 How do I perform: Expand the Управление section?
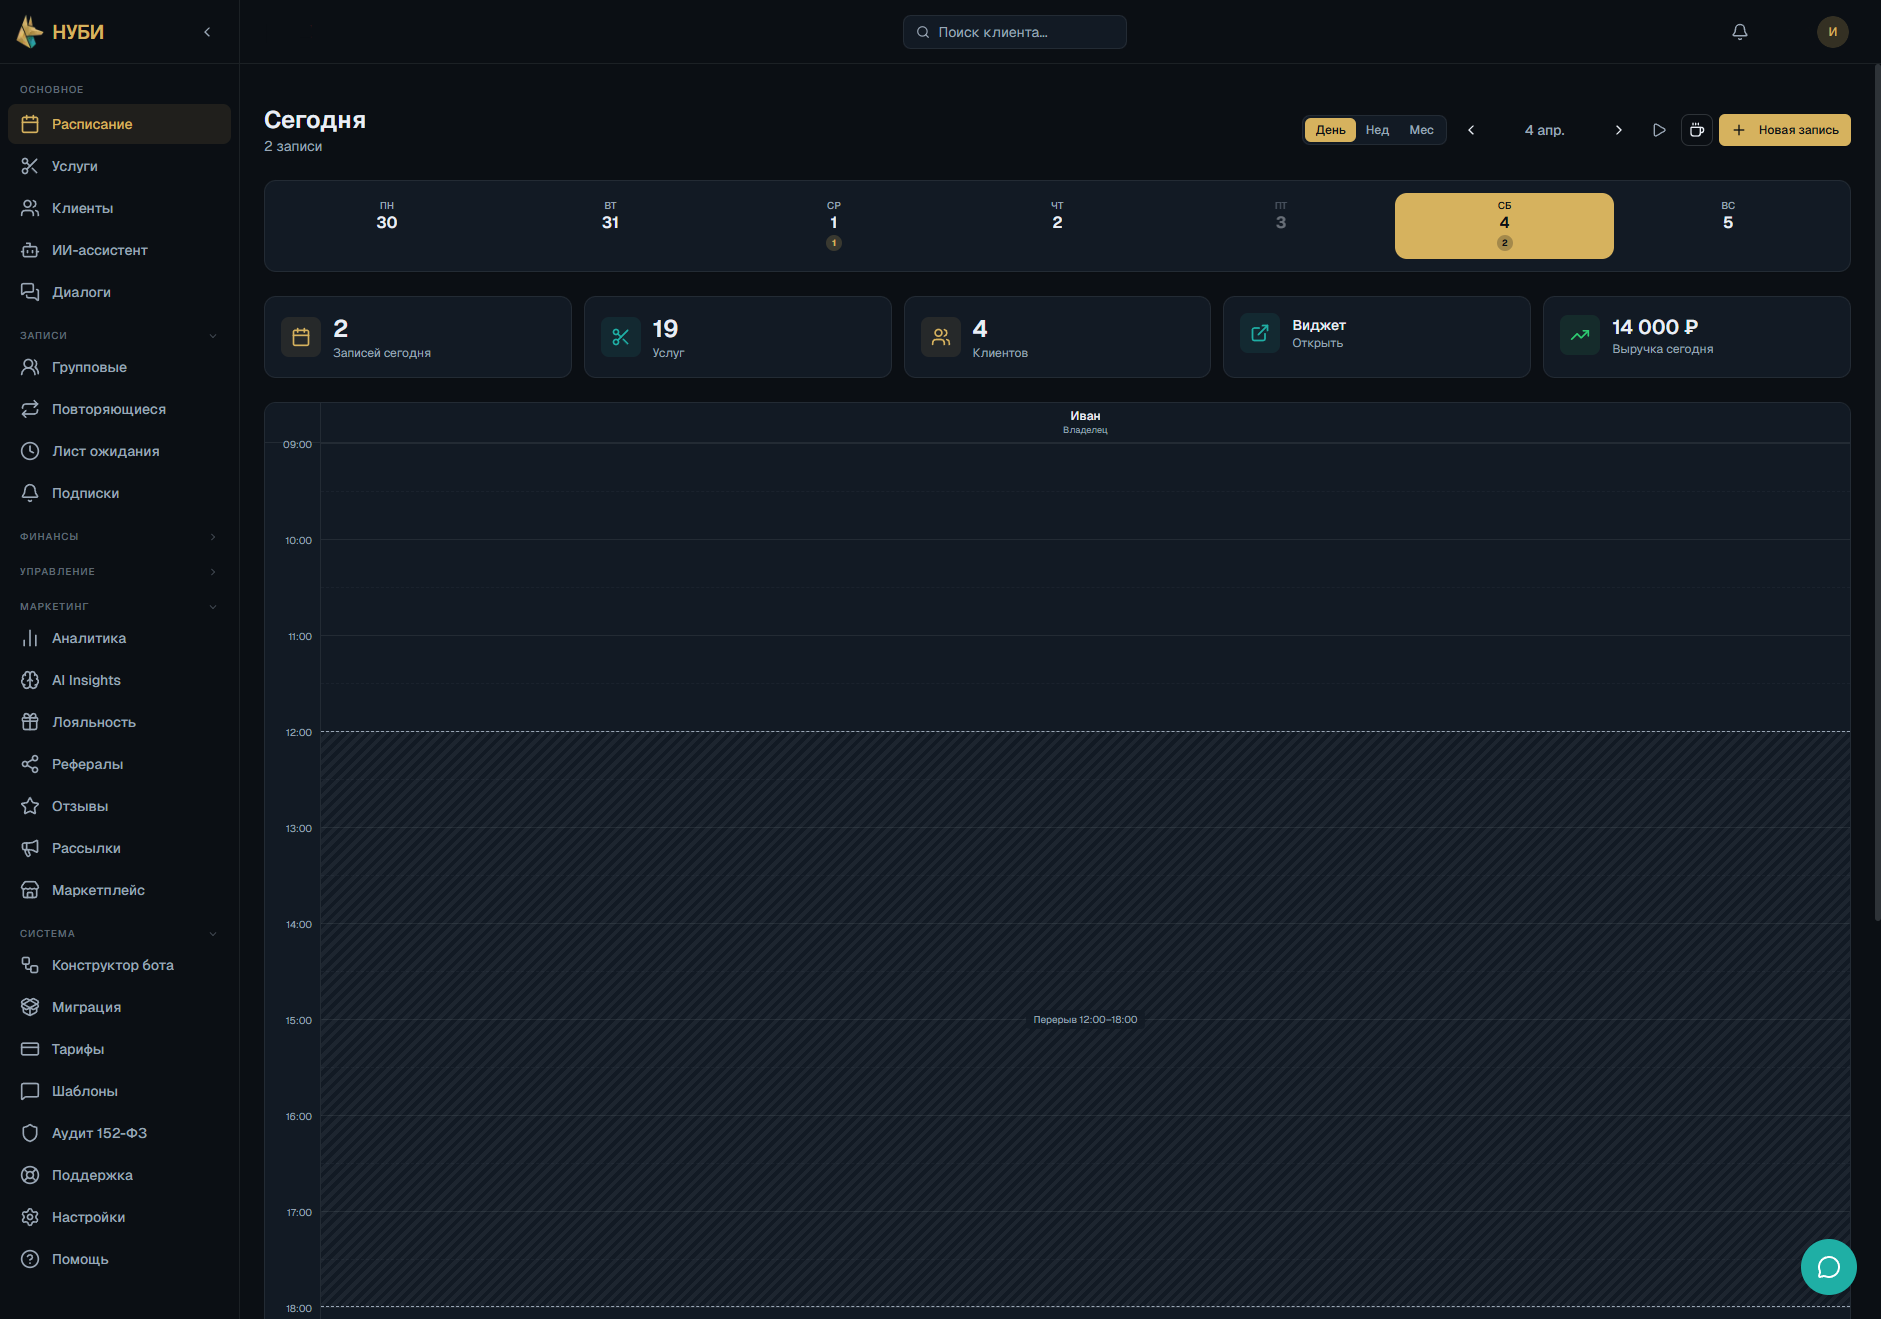click(x=118, y=572)
